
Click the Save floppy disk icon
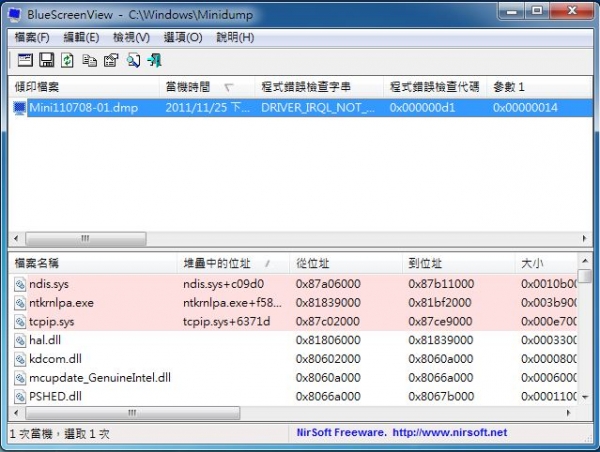(47, 60)
